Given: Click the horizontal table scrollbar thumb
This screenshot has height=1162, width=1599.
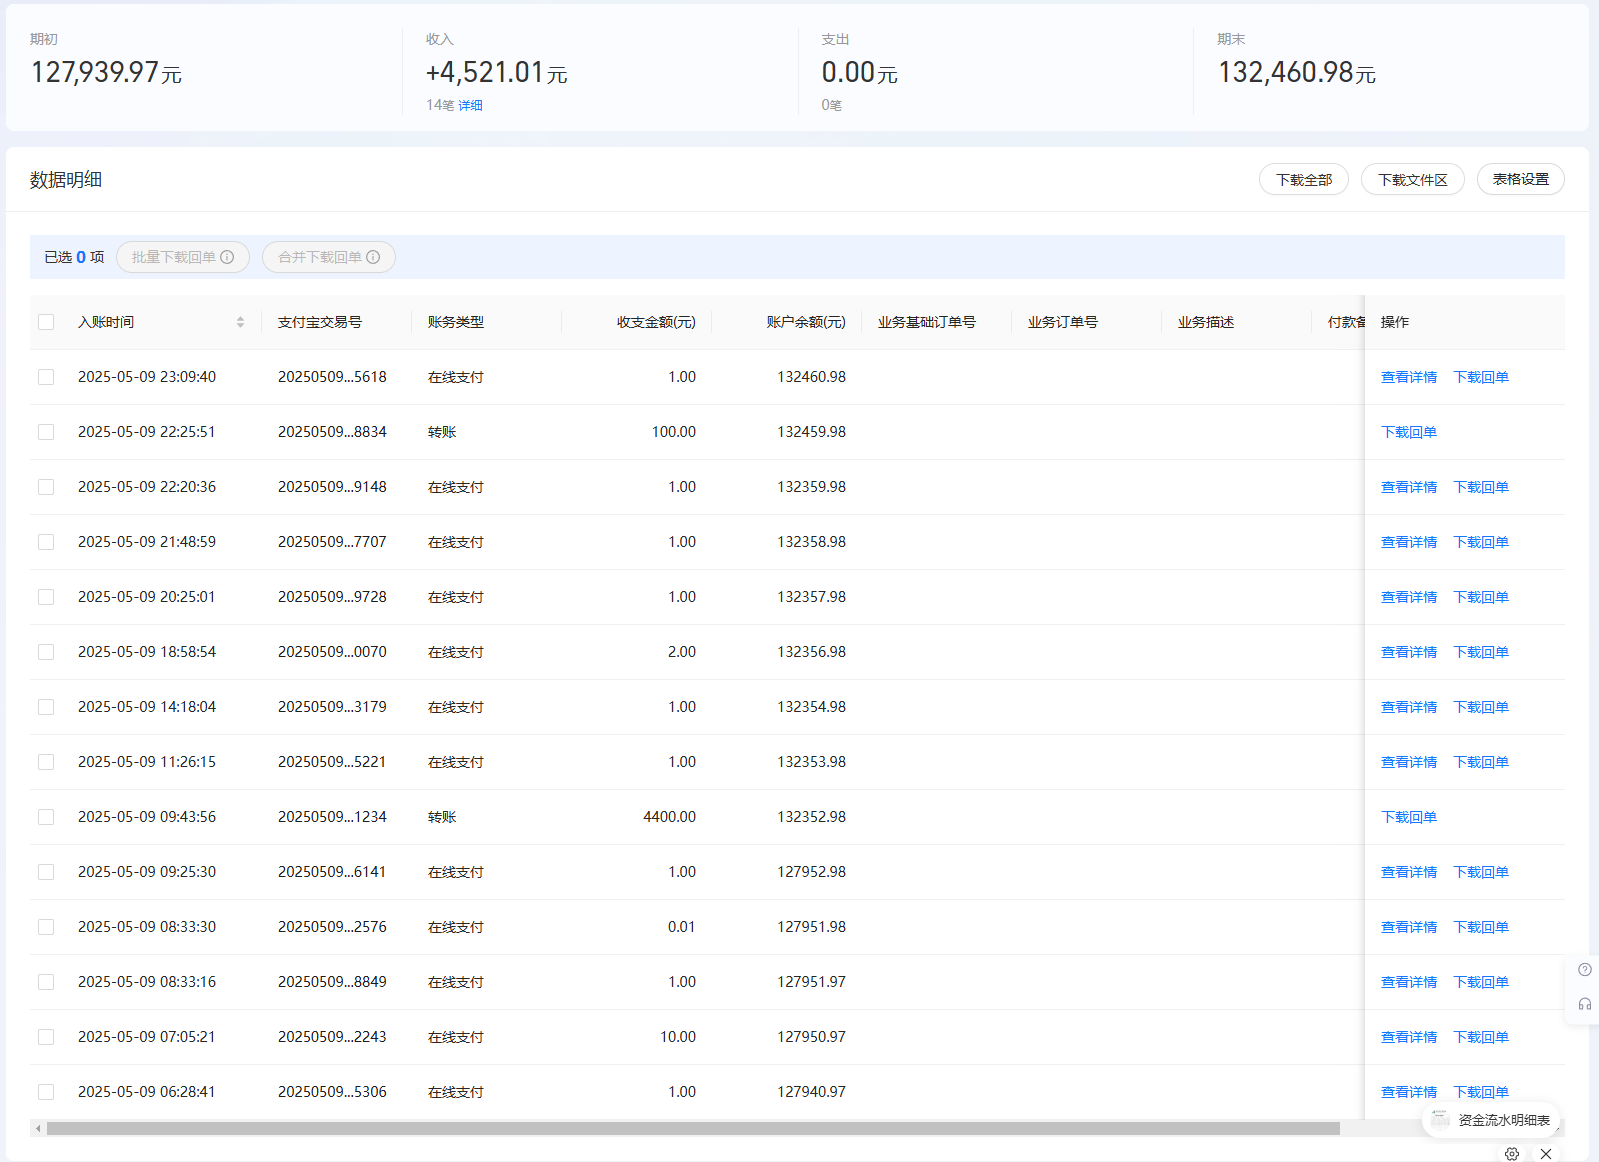Looking at the screenshot, I should point(692,1128).
